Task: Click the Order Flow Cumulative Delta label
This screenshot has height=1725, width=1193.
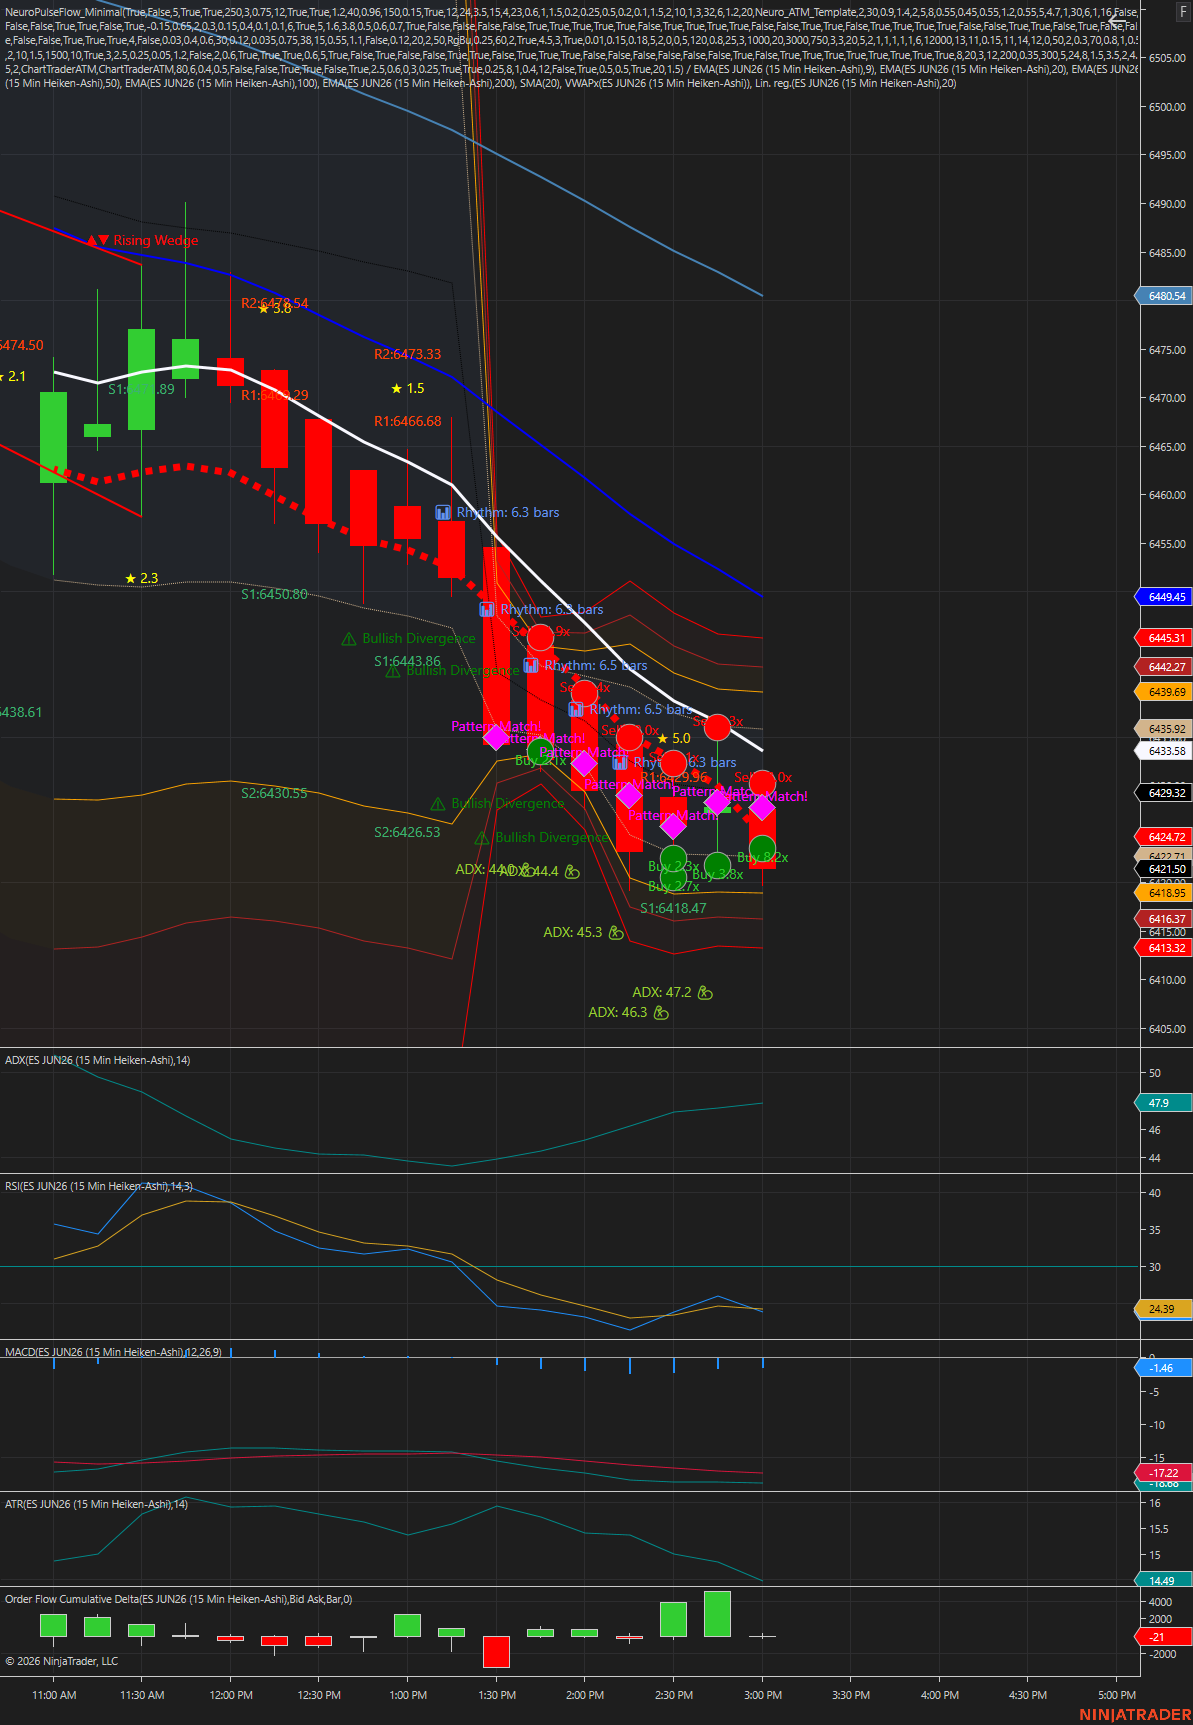Action: tap(178, 1599)
